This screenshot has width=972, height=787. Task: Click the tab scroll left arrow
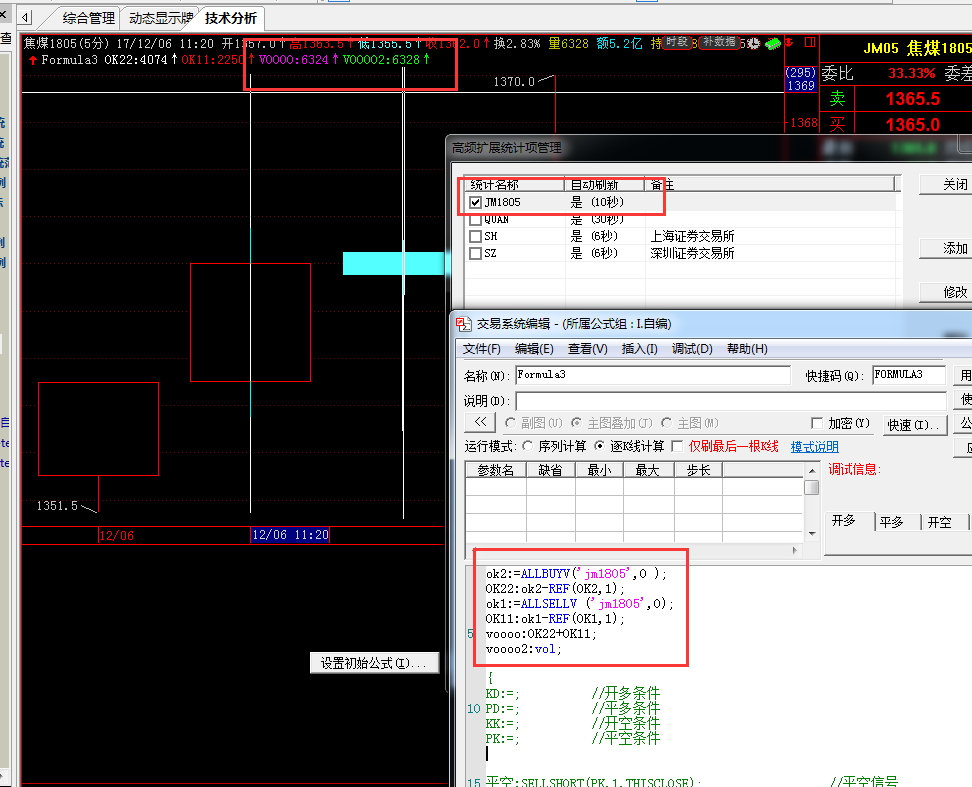point(26,18)
